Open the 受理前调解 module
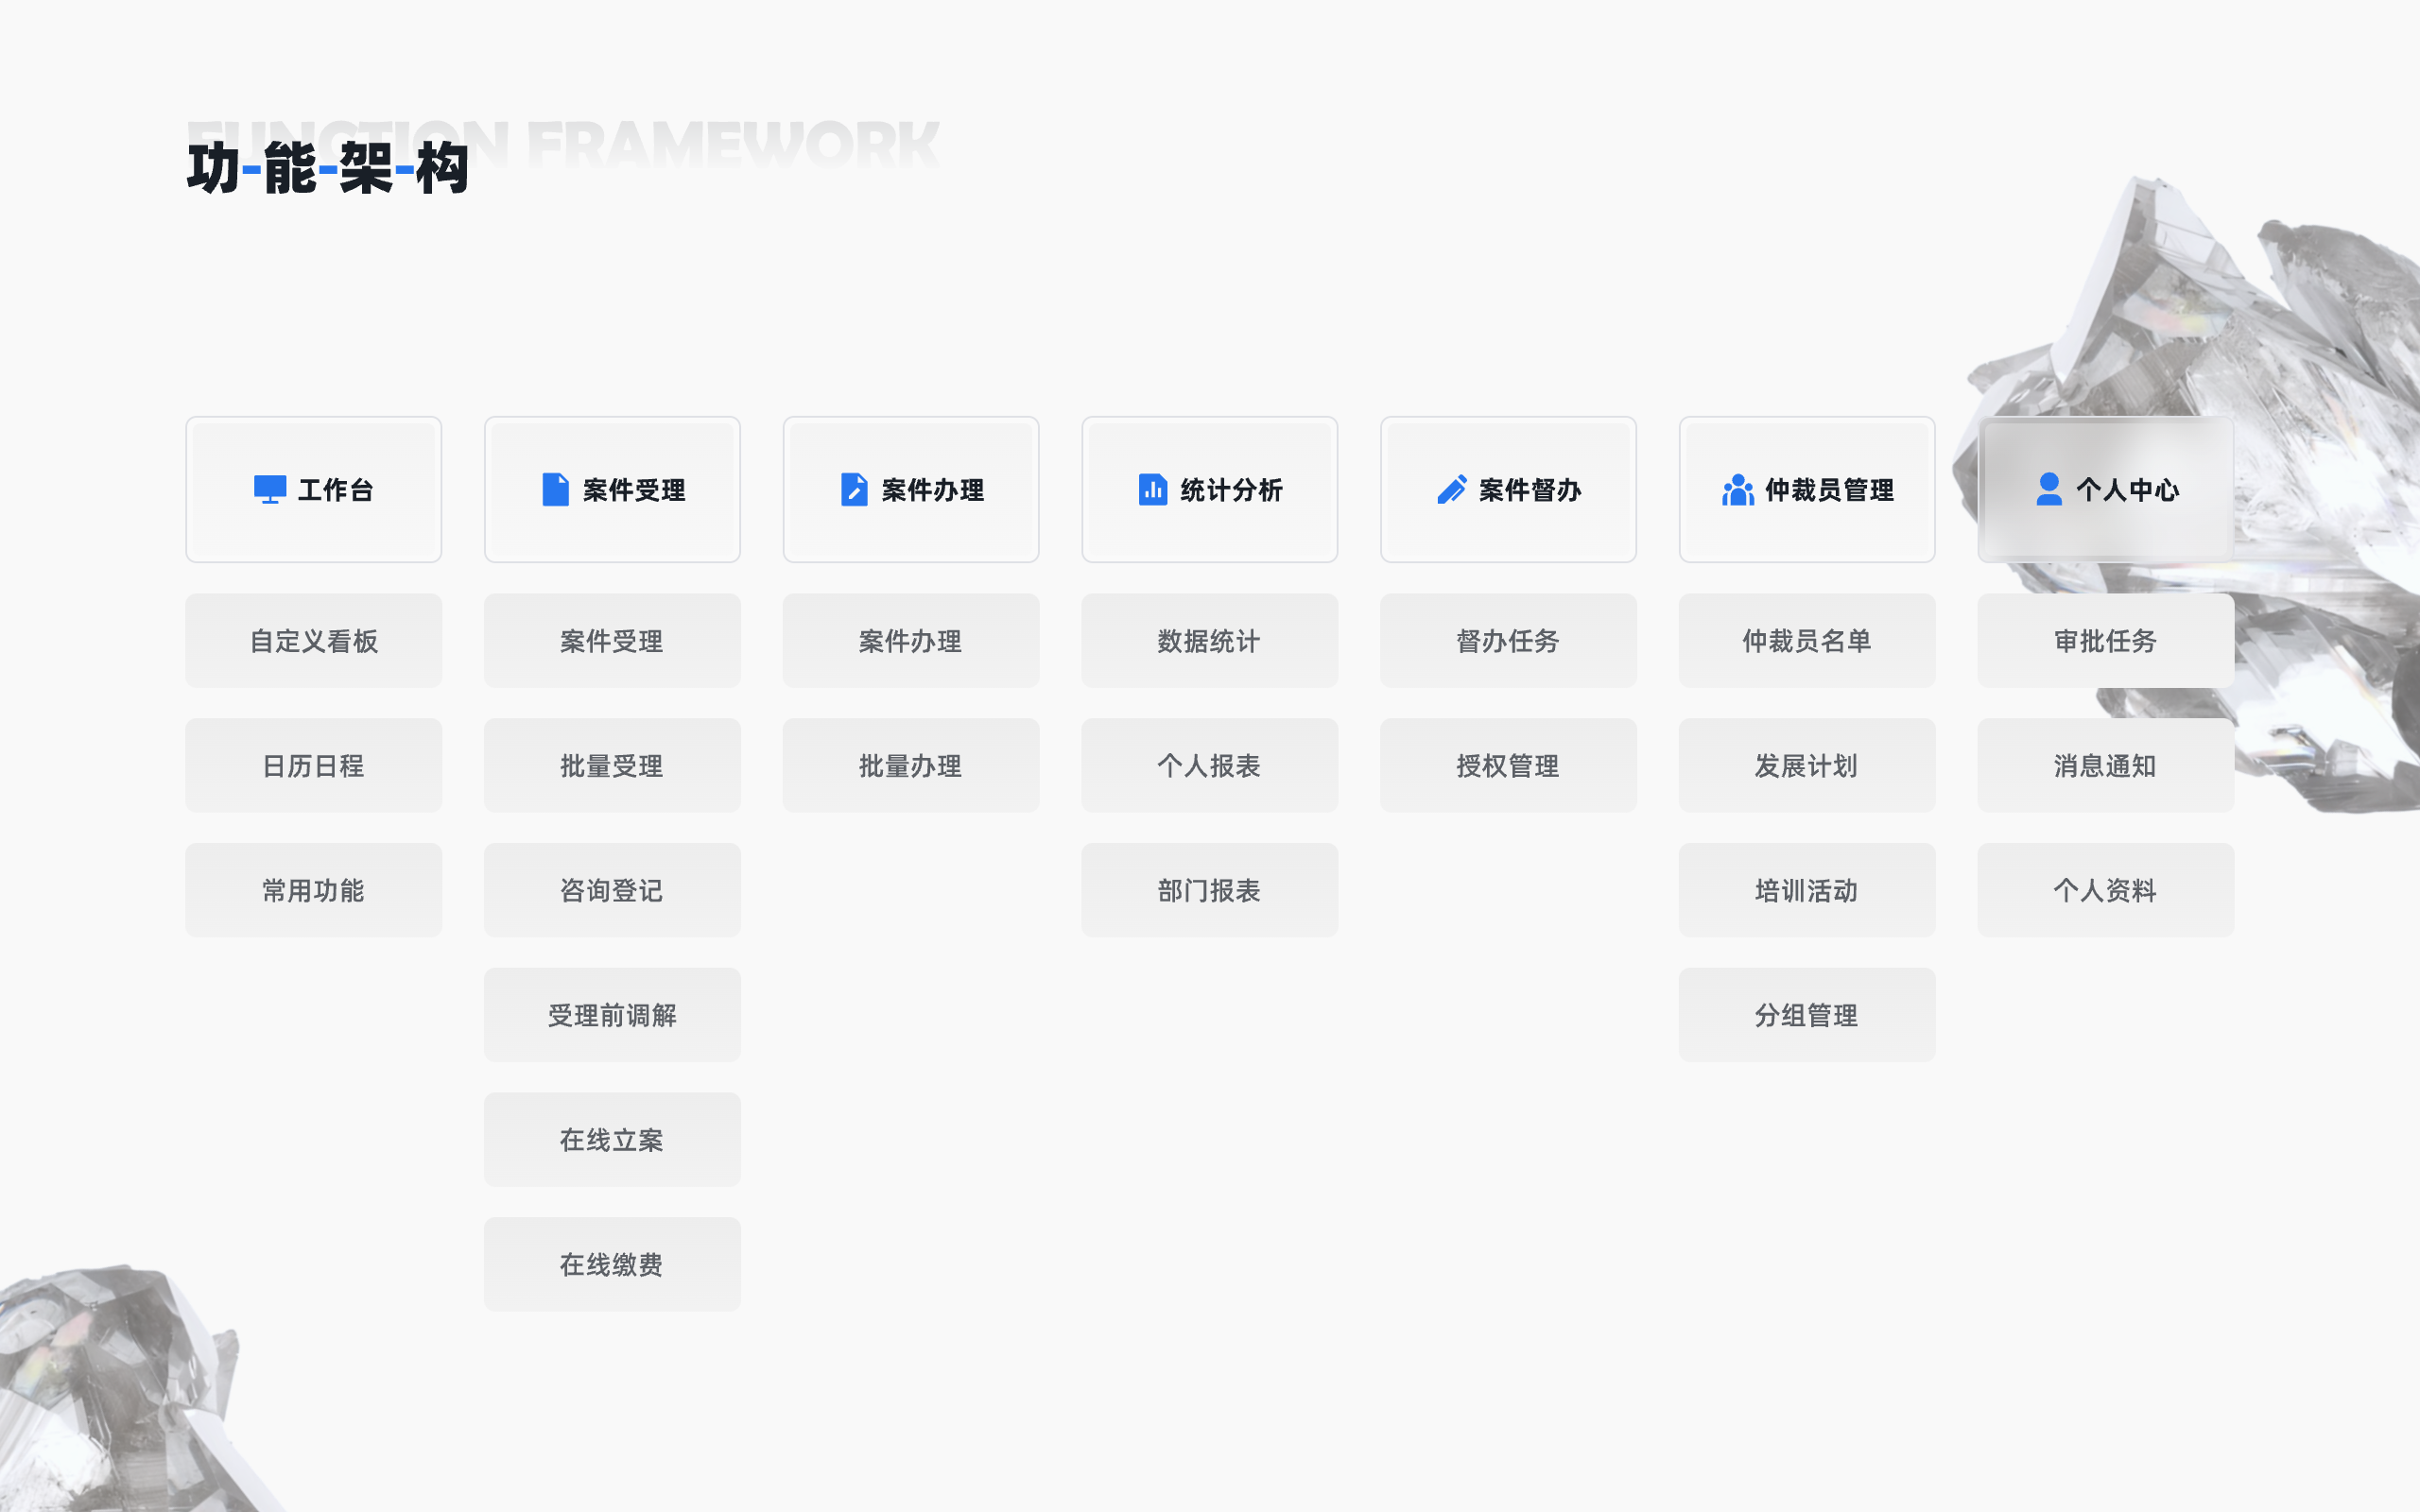The image size is (2420, 1512). 612,1015
